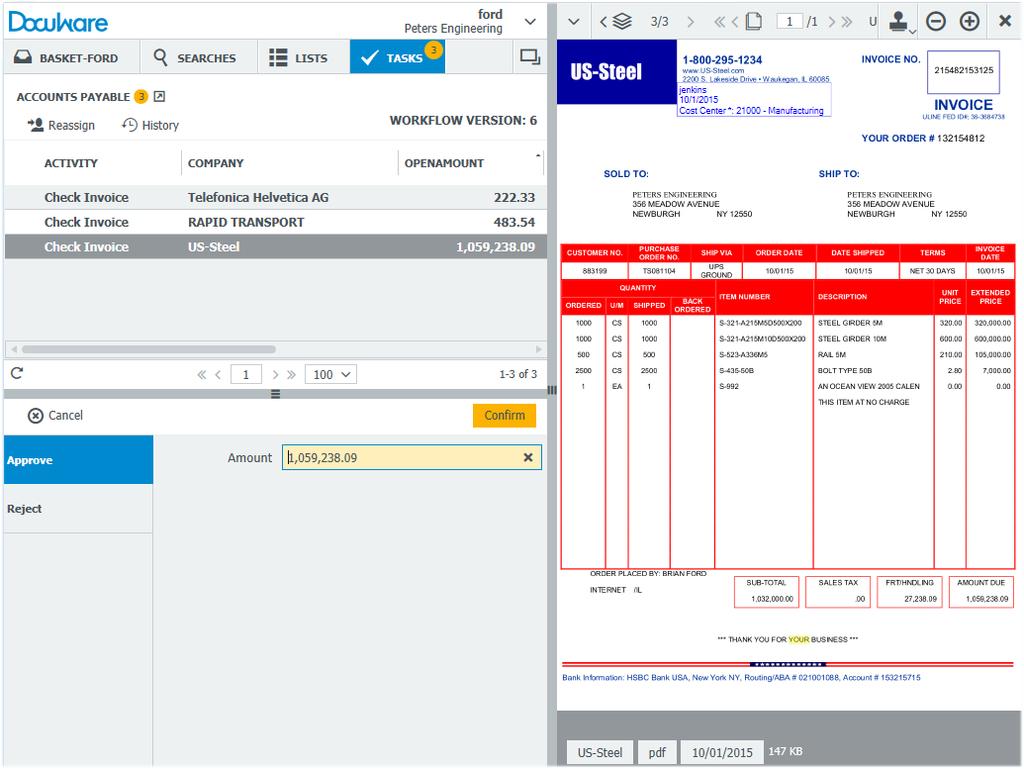Zoom in on the invoice document
Image resolution: width=1024 pixels, height=769 pixels.
point(969,22)
